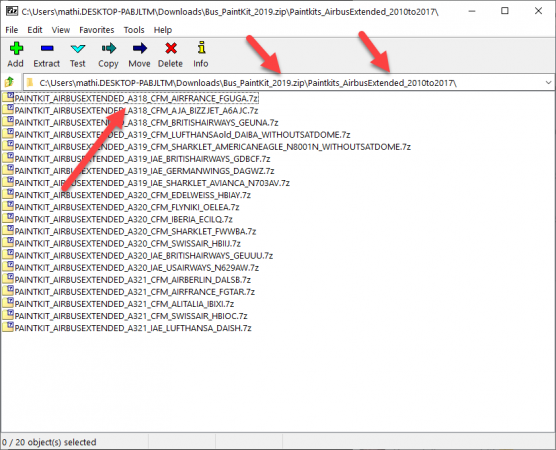Click the Test archive icon
The height and width of the screenshot is (450, 556).
click(x=78, y=48)
